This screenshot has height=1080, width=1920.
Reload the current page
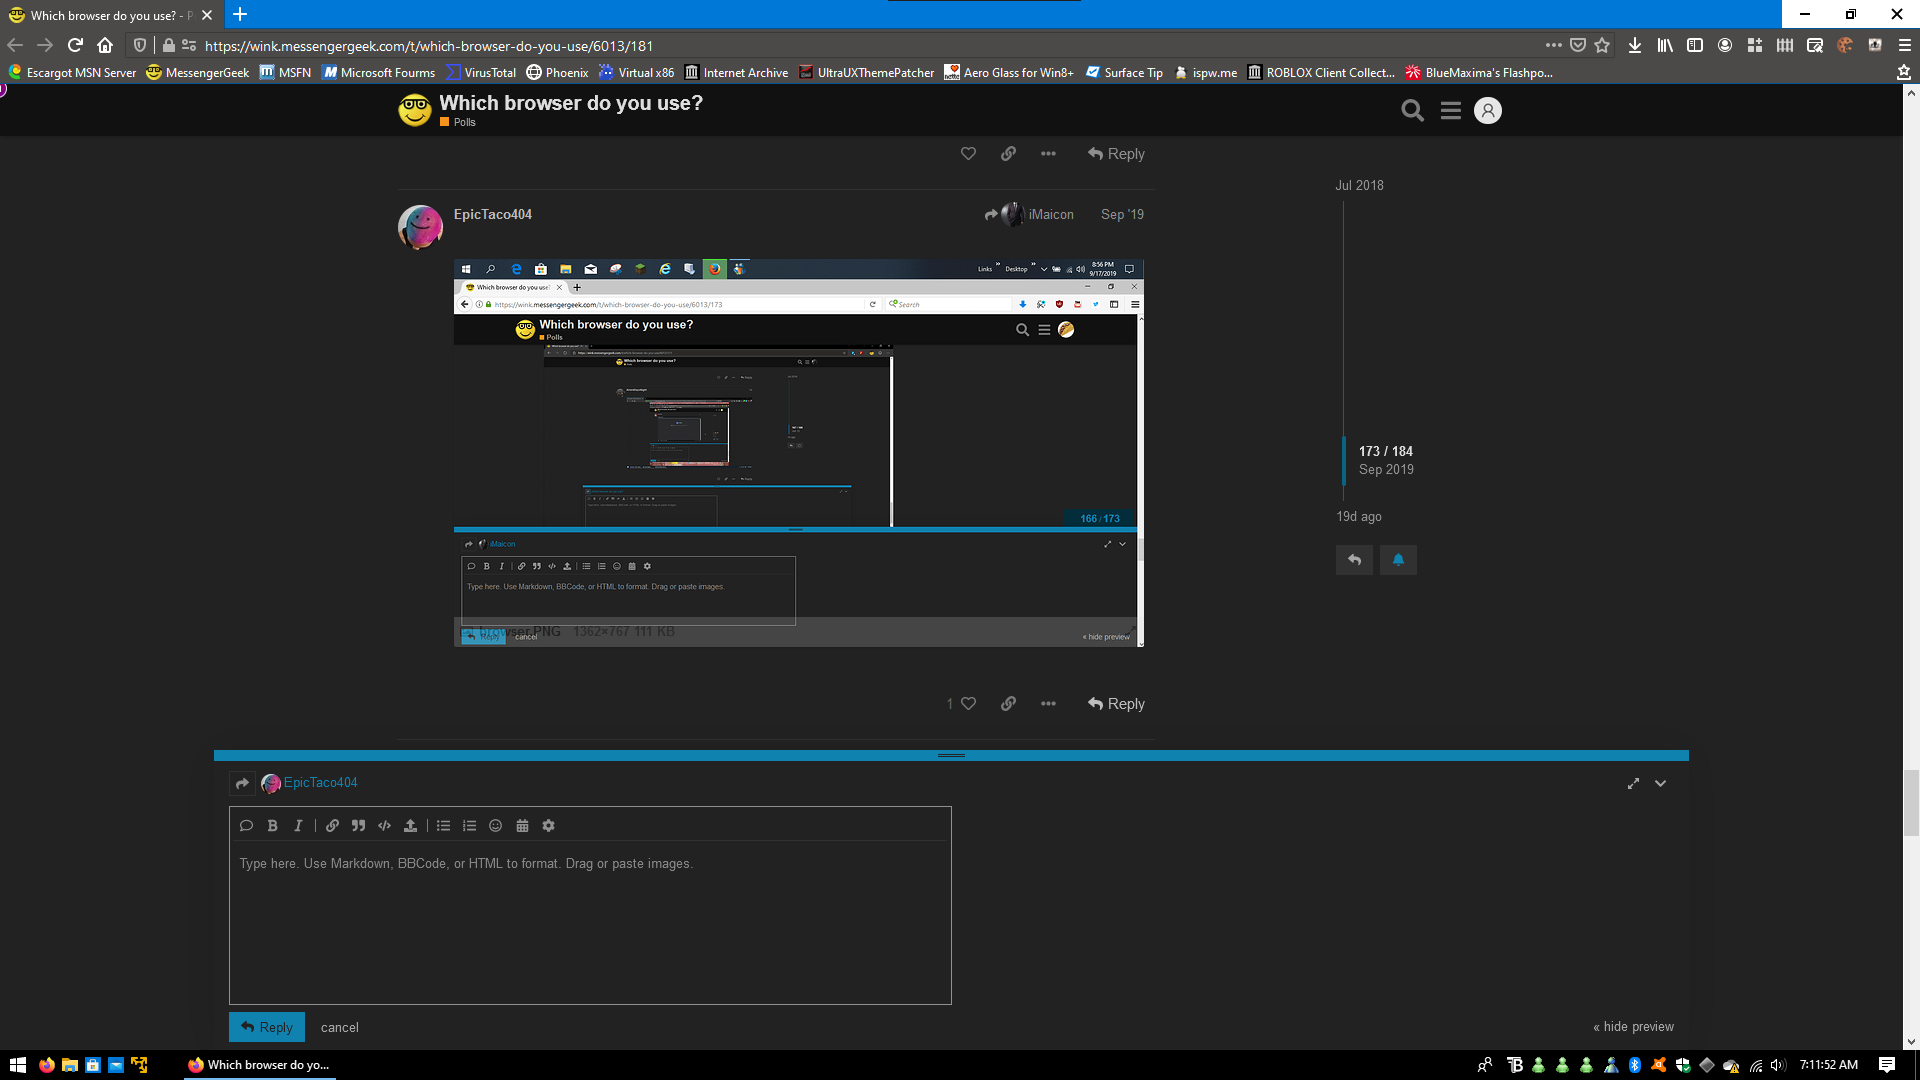pyautogui.click(x=75, y=45)
